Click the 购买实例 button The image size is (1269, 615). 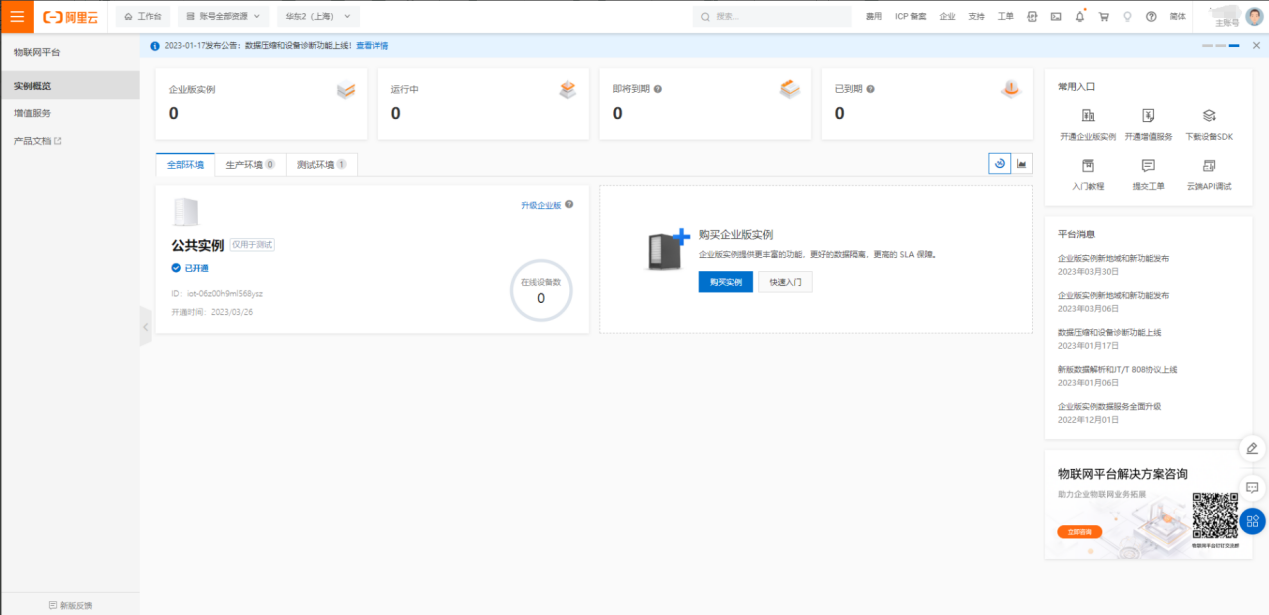tap(725, 282)
